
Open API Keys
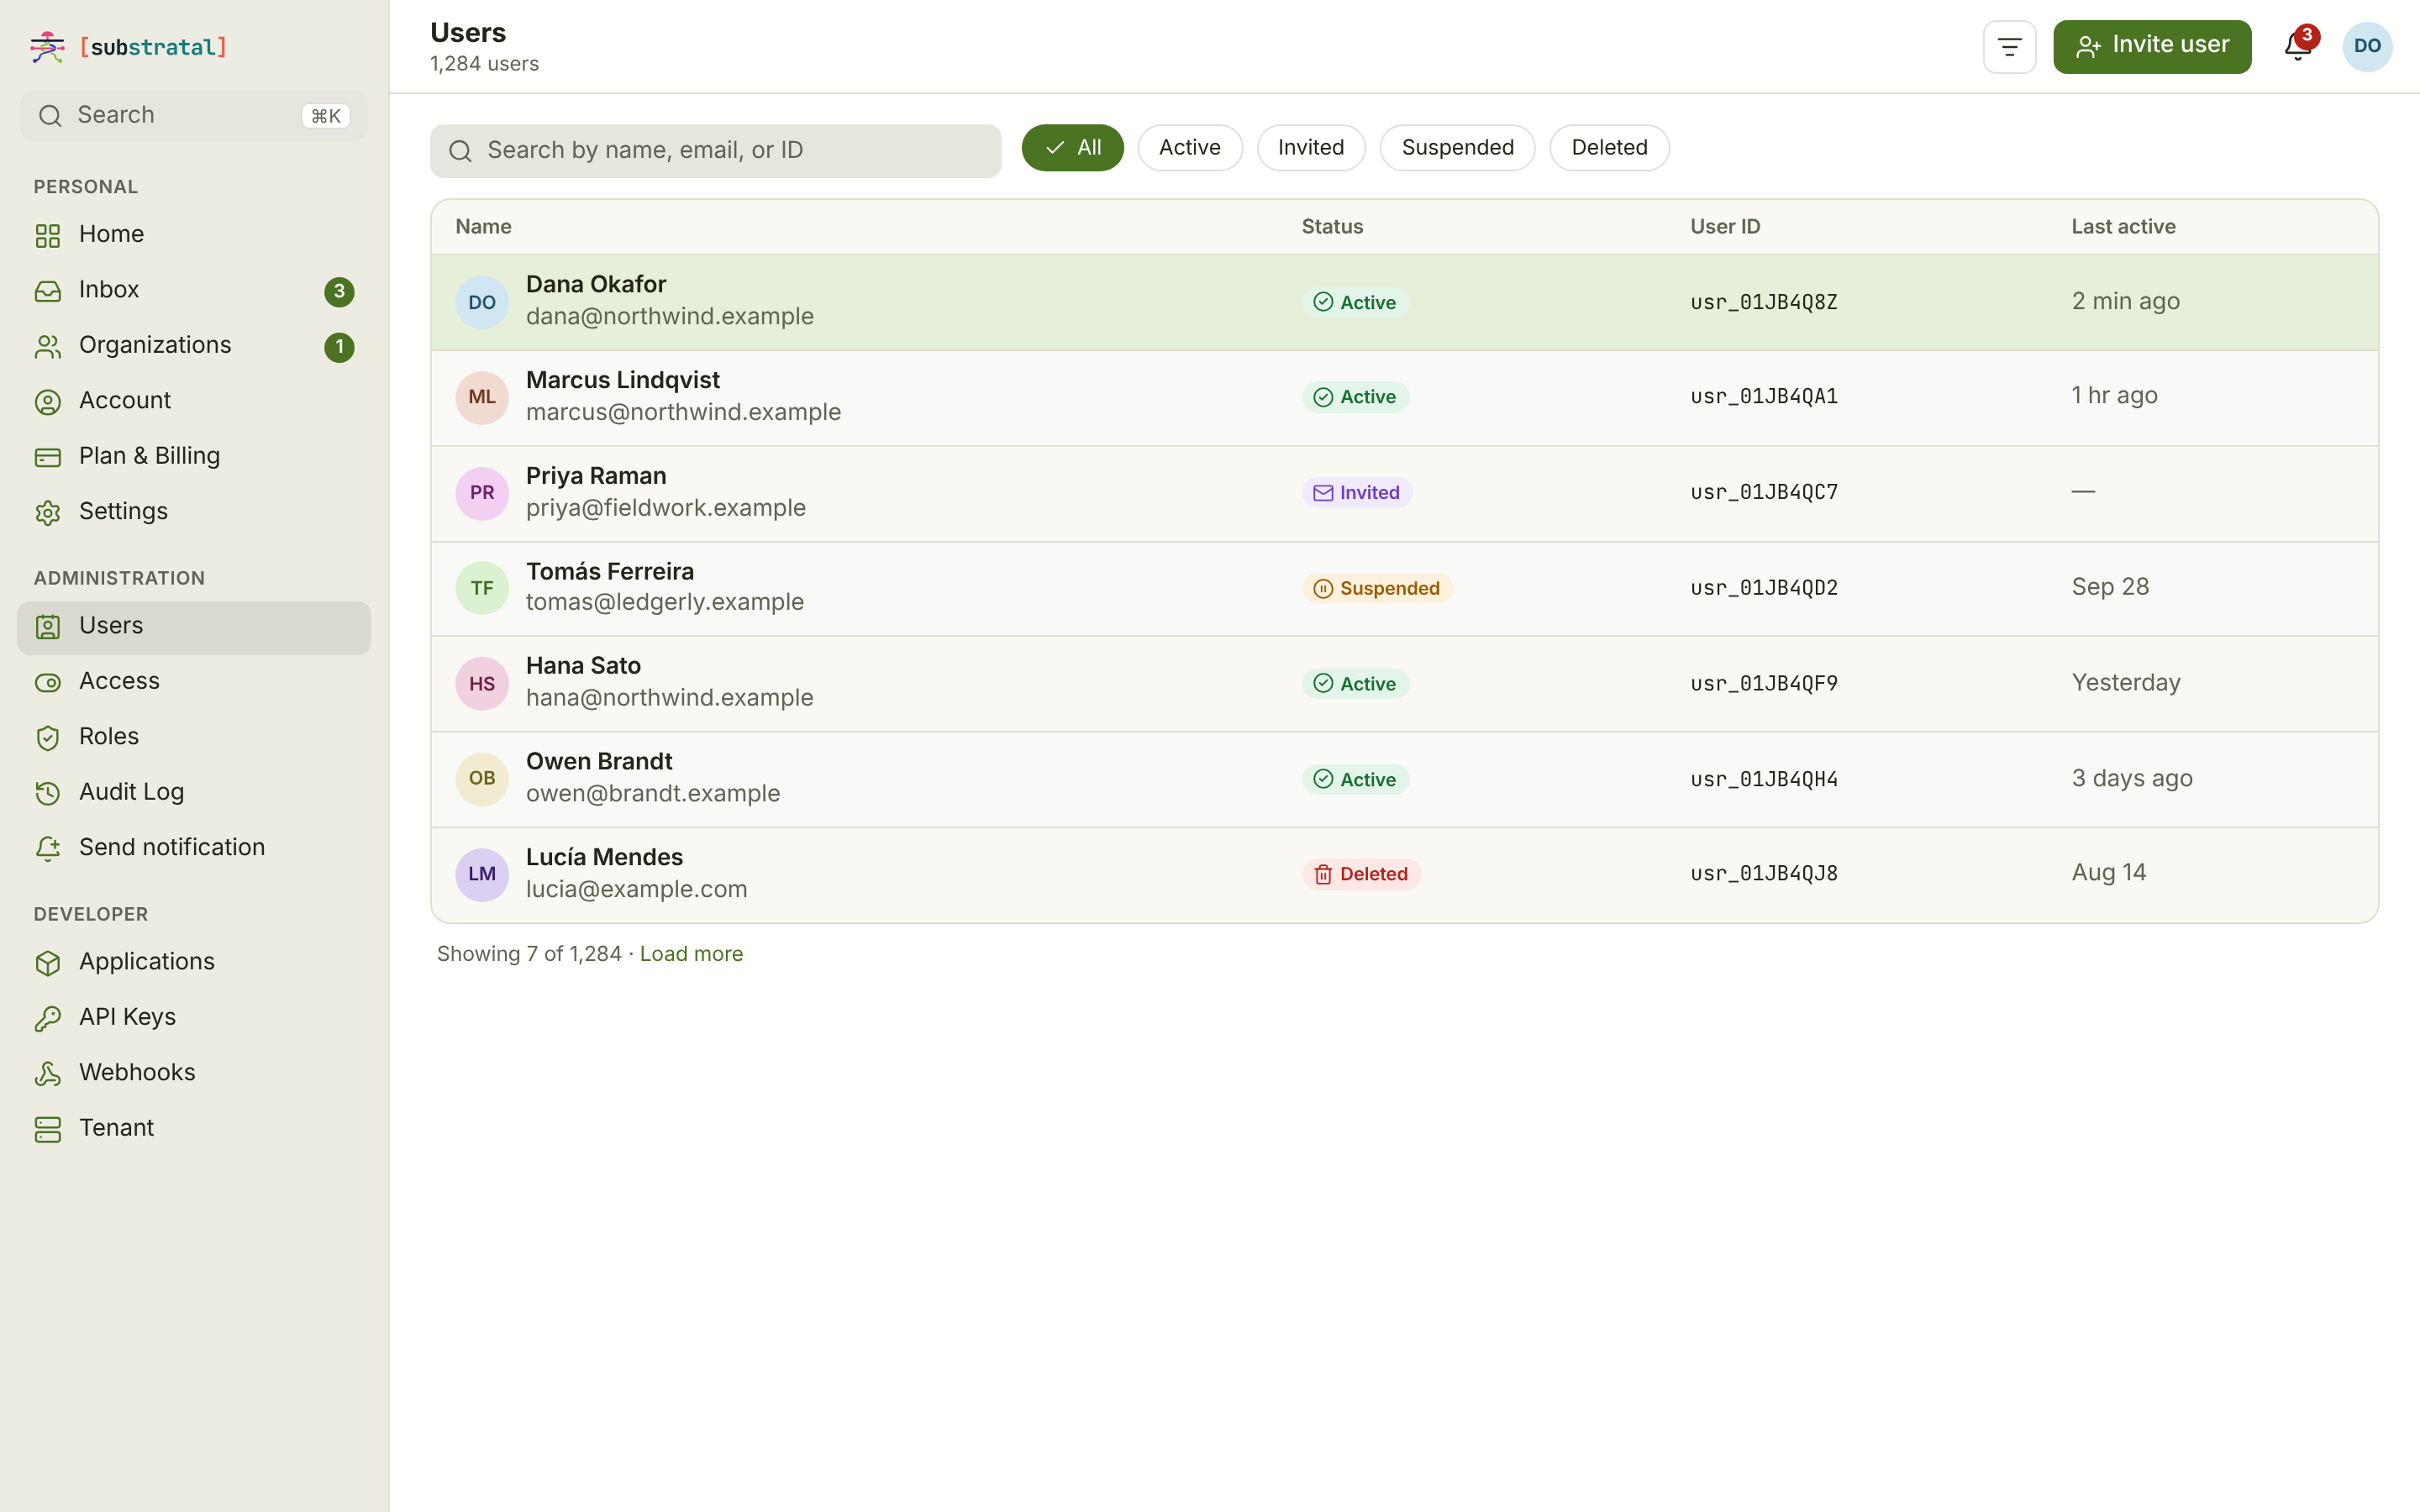point(194,1017)
